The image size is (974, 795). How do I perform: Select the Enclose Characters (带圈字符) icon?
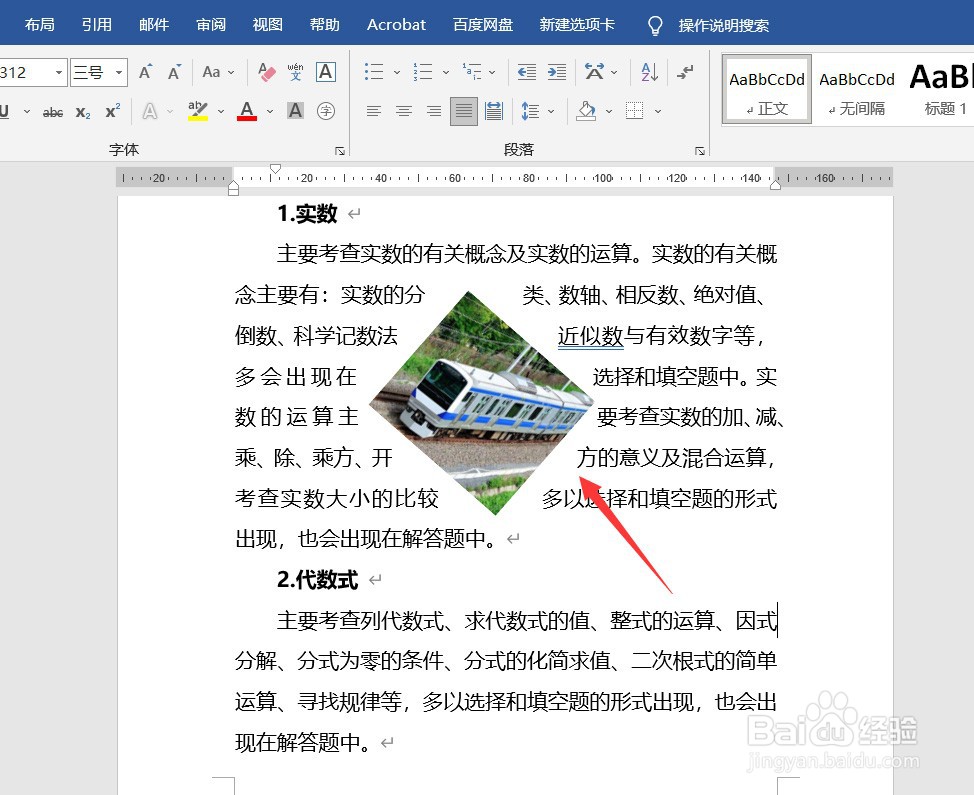pos(325,110)
